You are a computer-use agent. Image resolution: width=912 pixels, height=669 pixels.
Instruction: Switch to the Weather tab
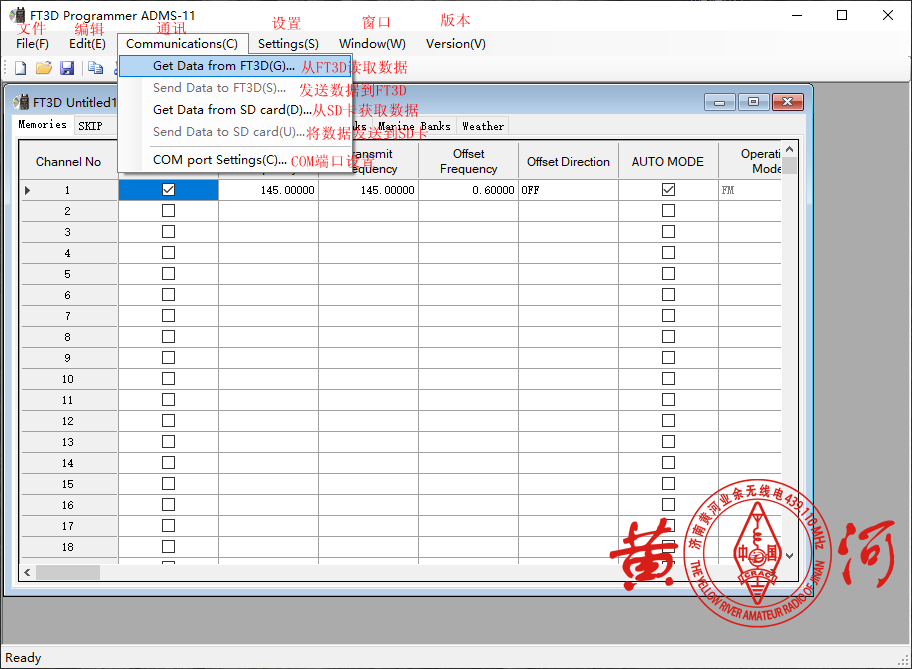pyautogui.click(x=482, y=126)
